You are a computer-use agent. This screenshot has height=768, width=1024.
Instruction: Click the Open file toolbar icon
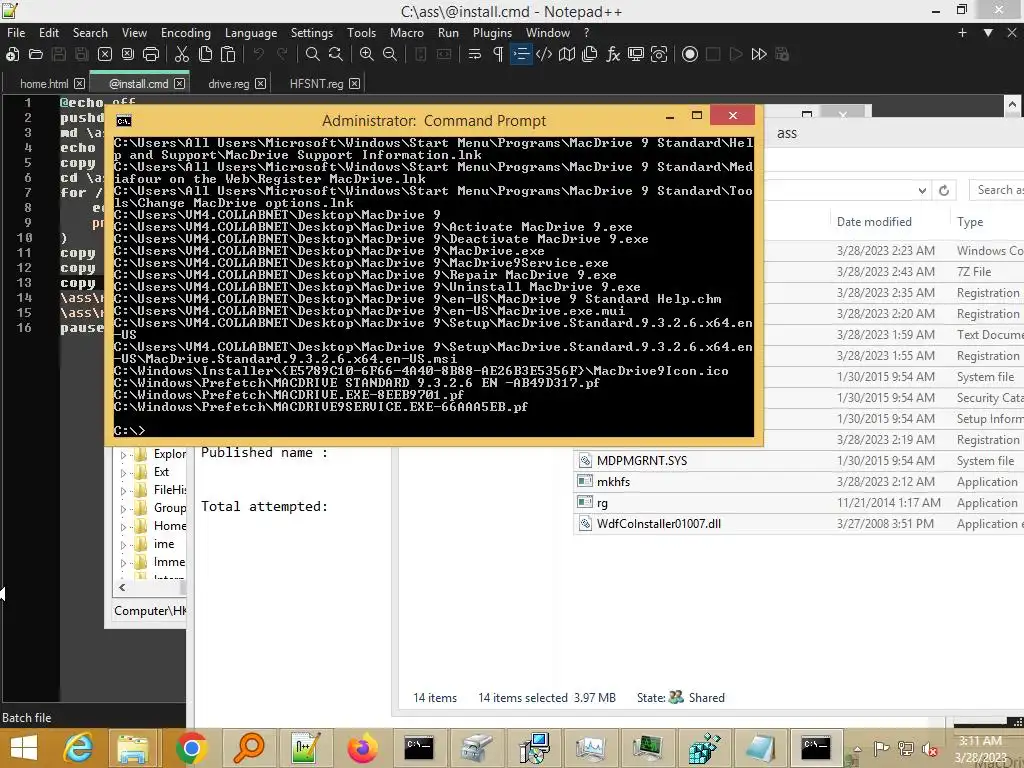pyautogui.click(x=35, y=54)
